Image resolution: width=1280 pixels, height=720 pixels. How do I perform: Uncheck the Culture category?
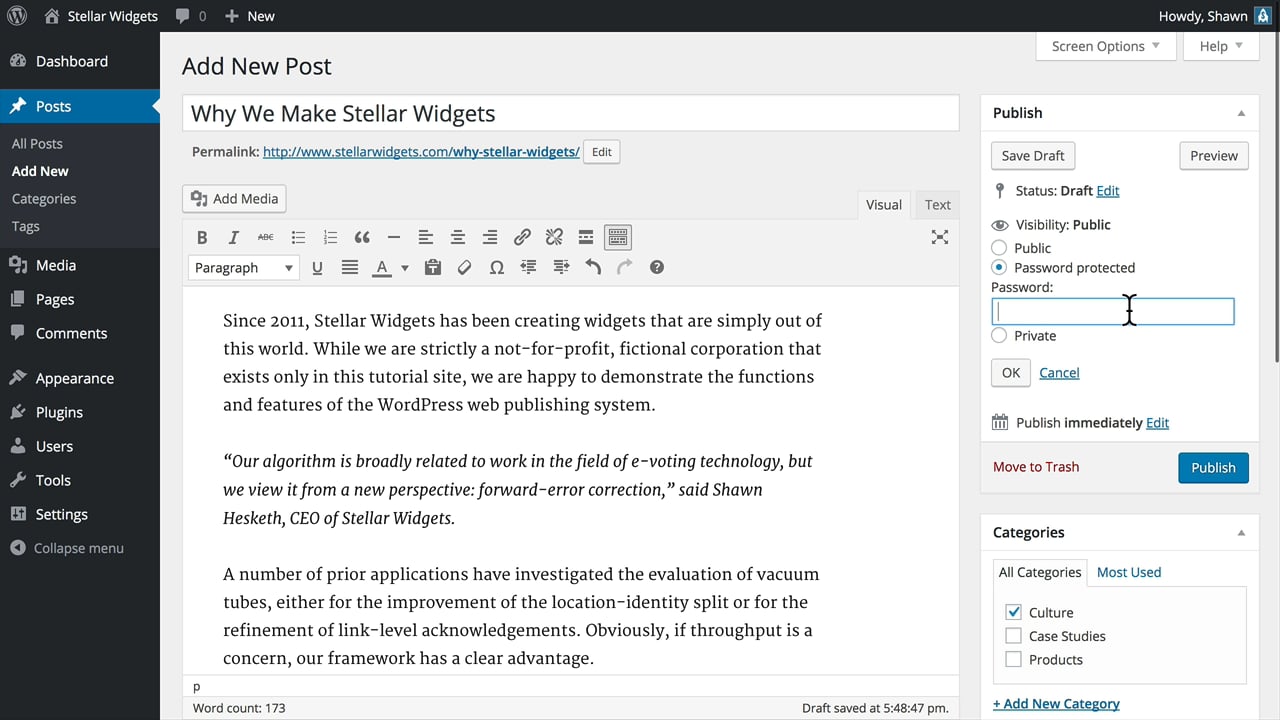(1013, 612)
